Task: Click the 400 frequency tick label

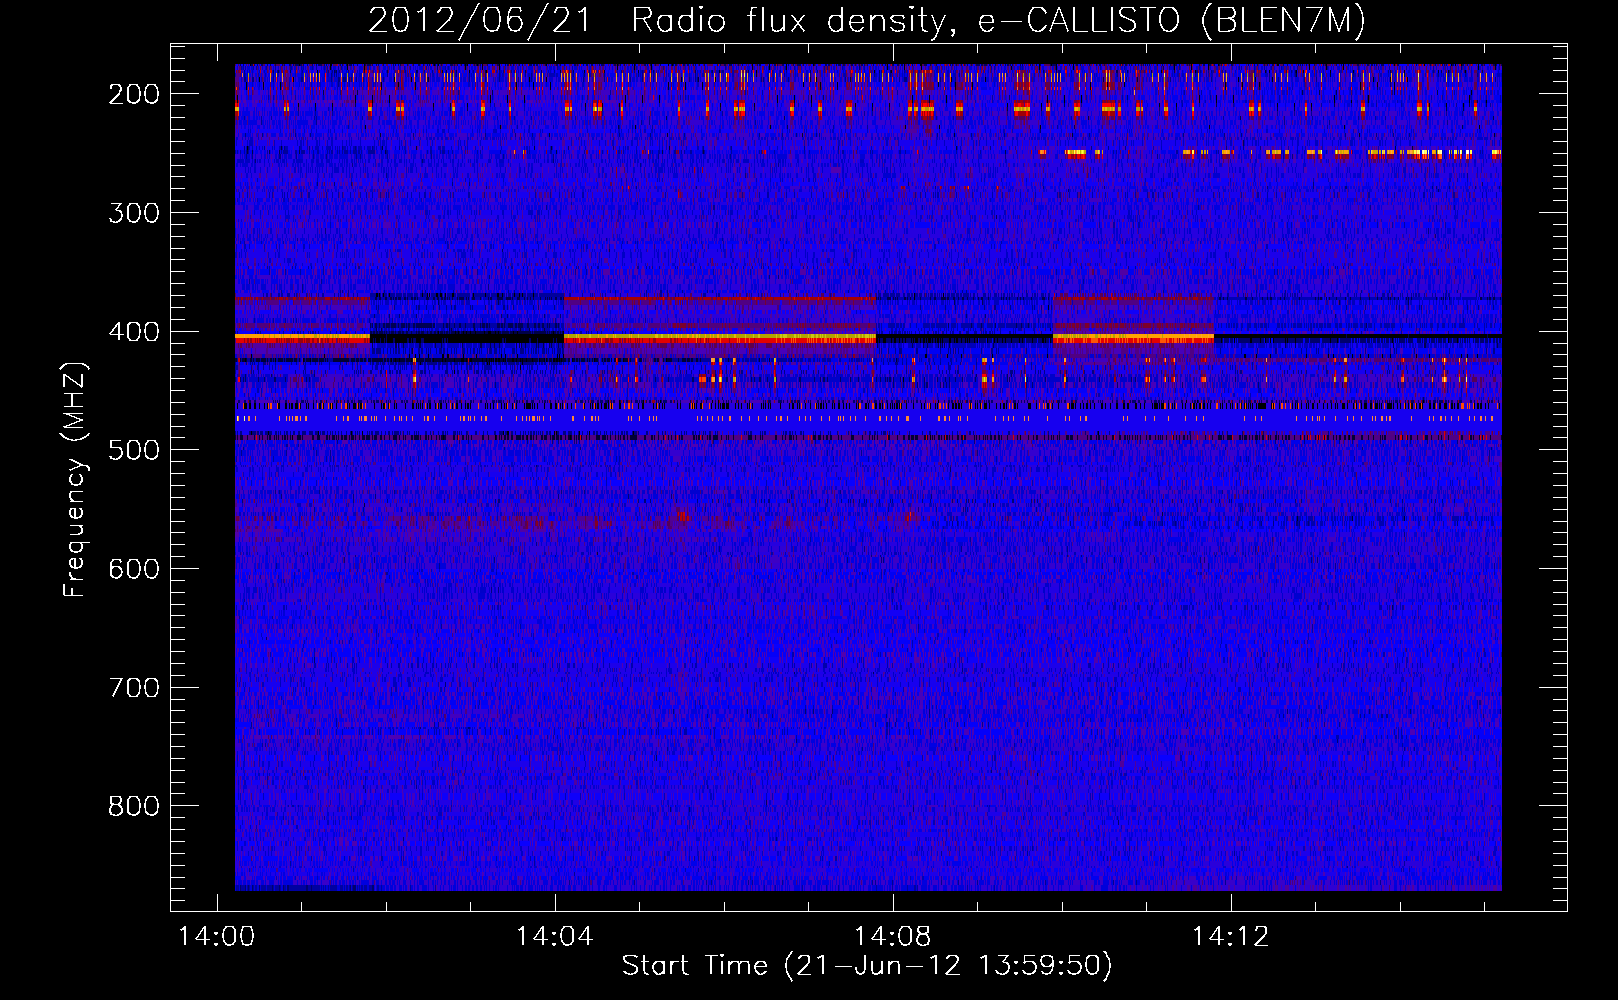Action: click(x=134, y=332)
